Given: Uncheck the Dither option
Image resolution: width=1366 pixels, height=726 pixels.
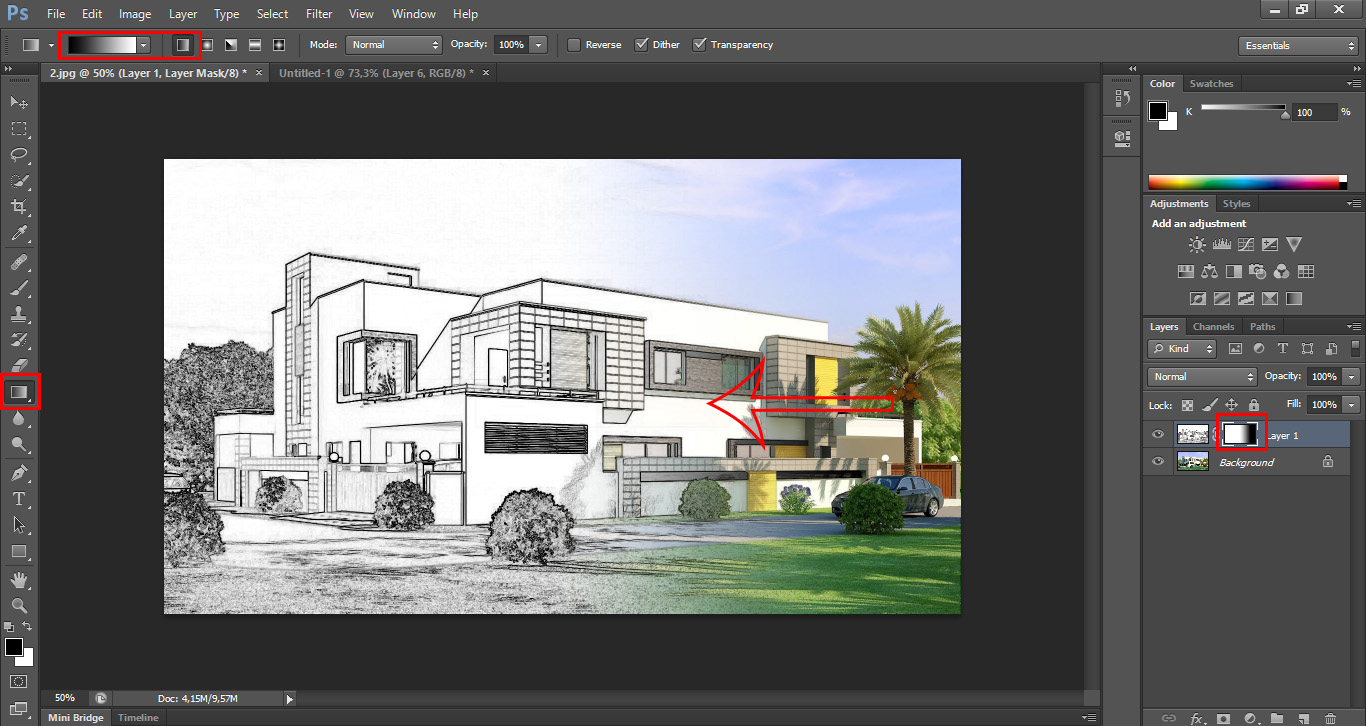Looking at the screenshot, I should [x=642, y=45].
